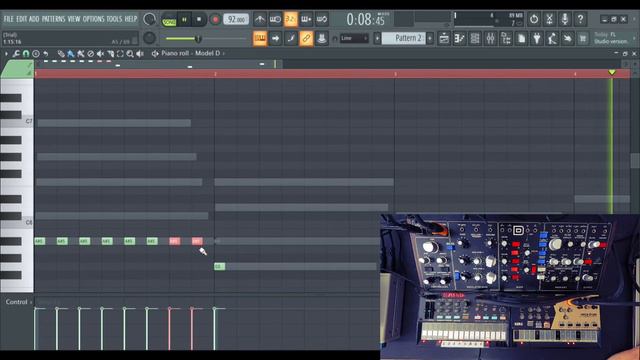
Task: Open the FILE menu
Action: click(8, 19)
